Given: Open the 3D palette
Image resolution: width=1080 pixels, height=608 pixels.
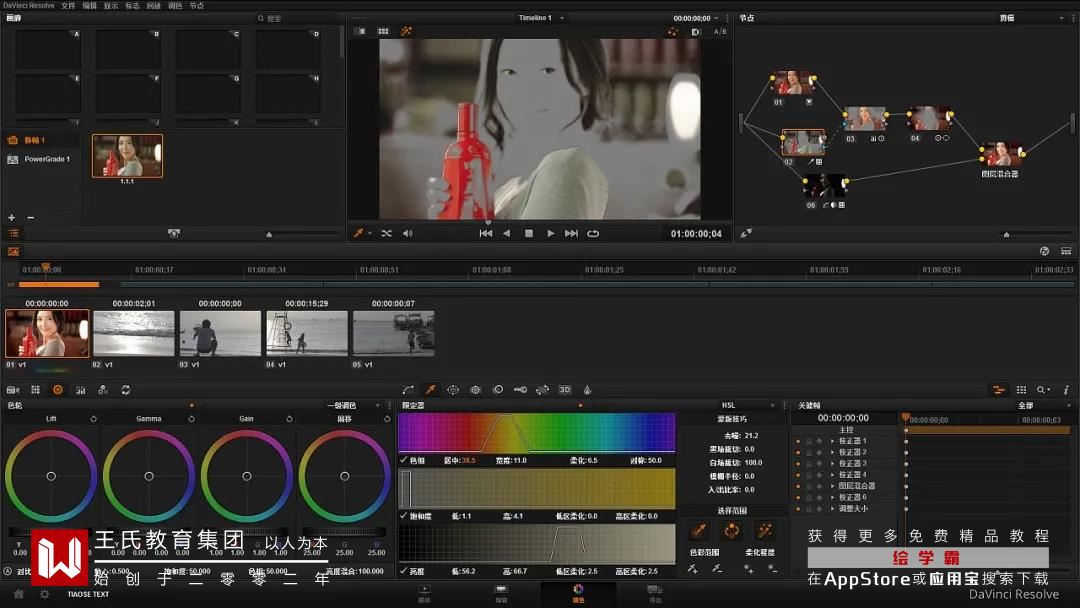Looking at the screenshot, I should 565,390.
